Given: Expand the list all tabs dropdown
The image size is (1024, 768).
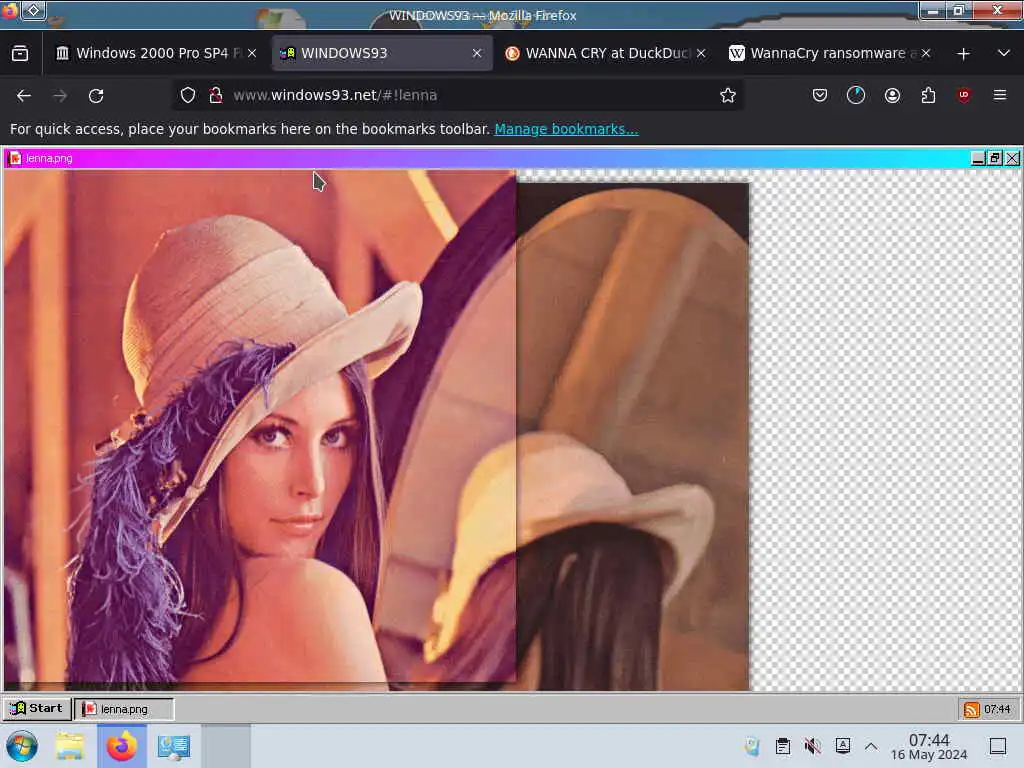Looking at the screenshot, I should [x=1004, y=53].
